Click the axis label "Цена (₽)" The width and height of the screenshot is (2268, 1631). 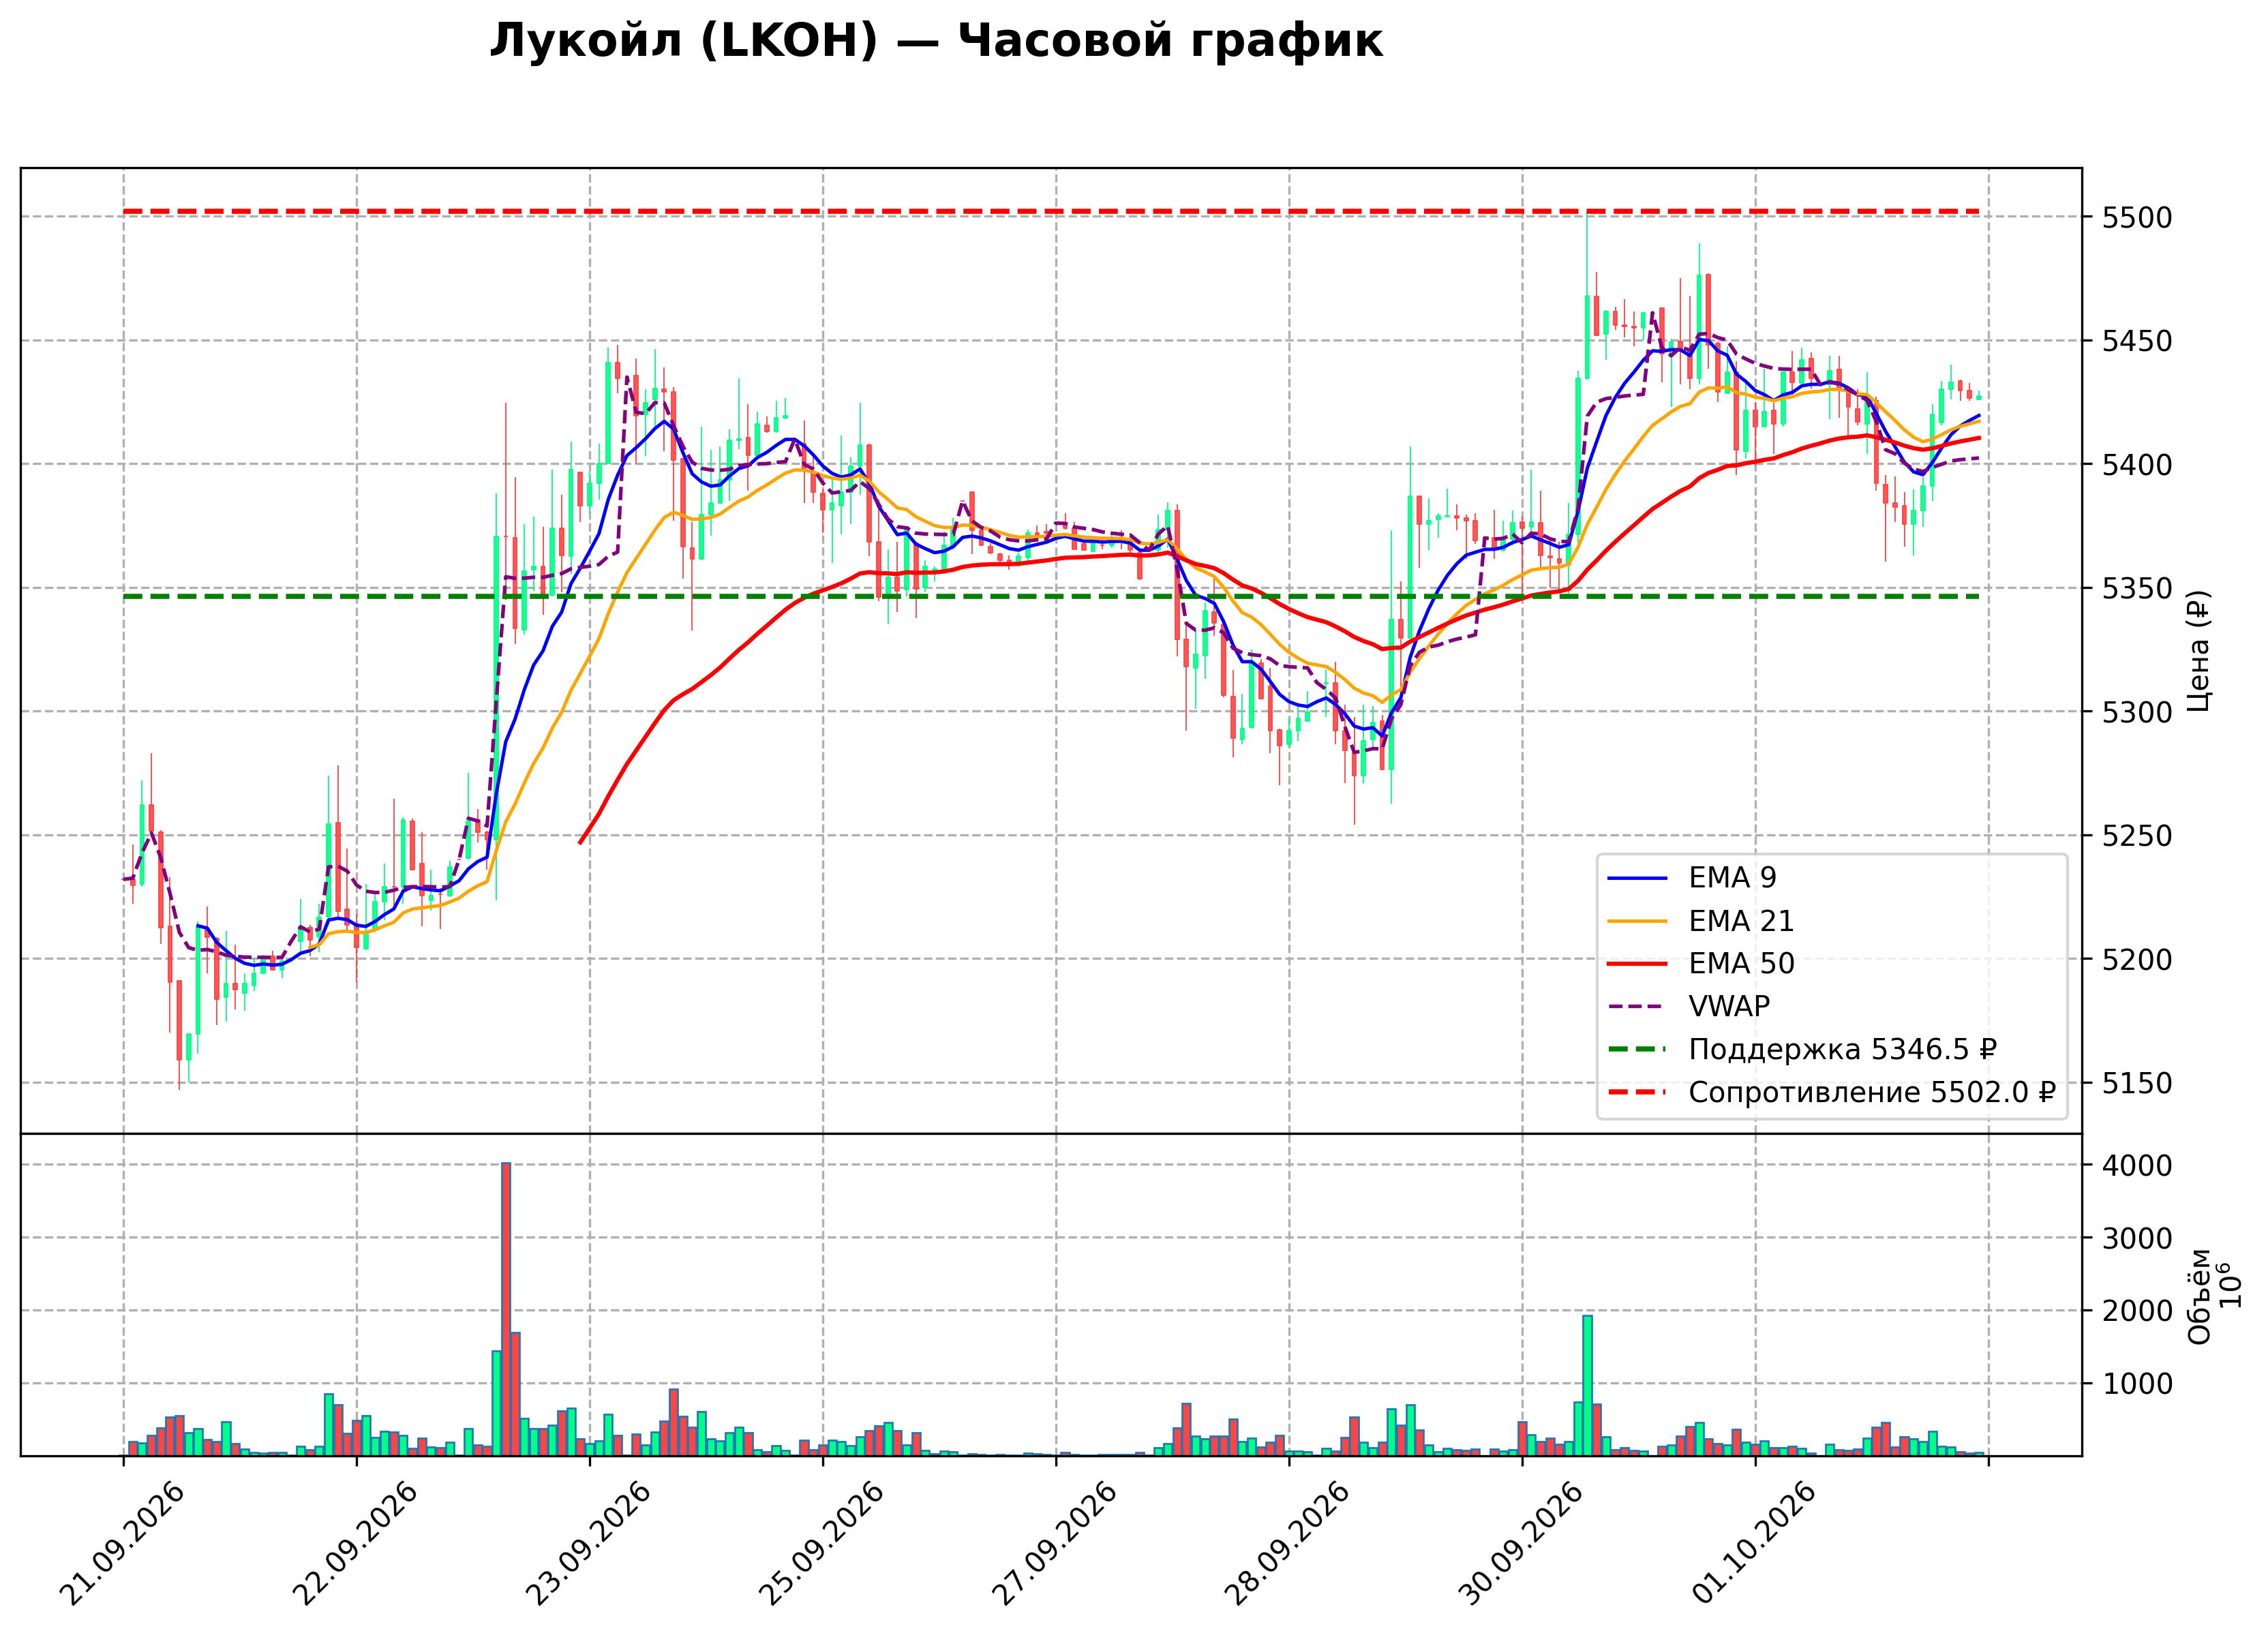pos(2199,651)
